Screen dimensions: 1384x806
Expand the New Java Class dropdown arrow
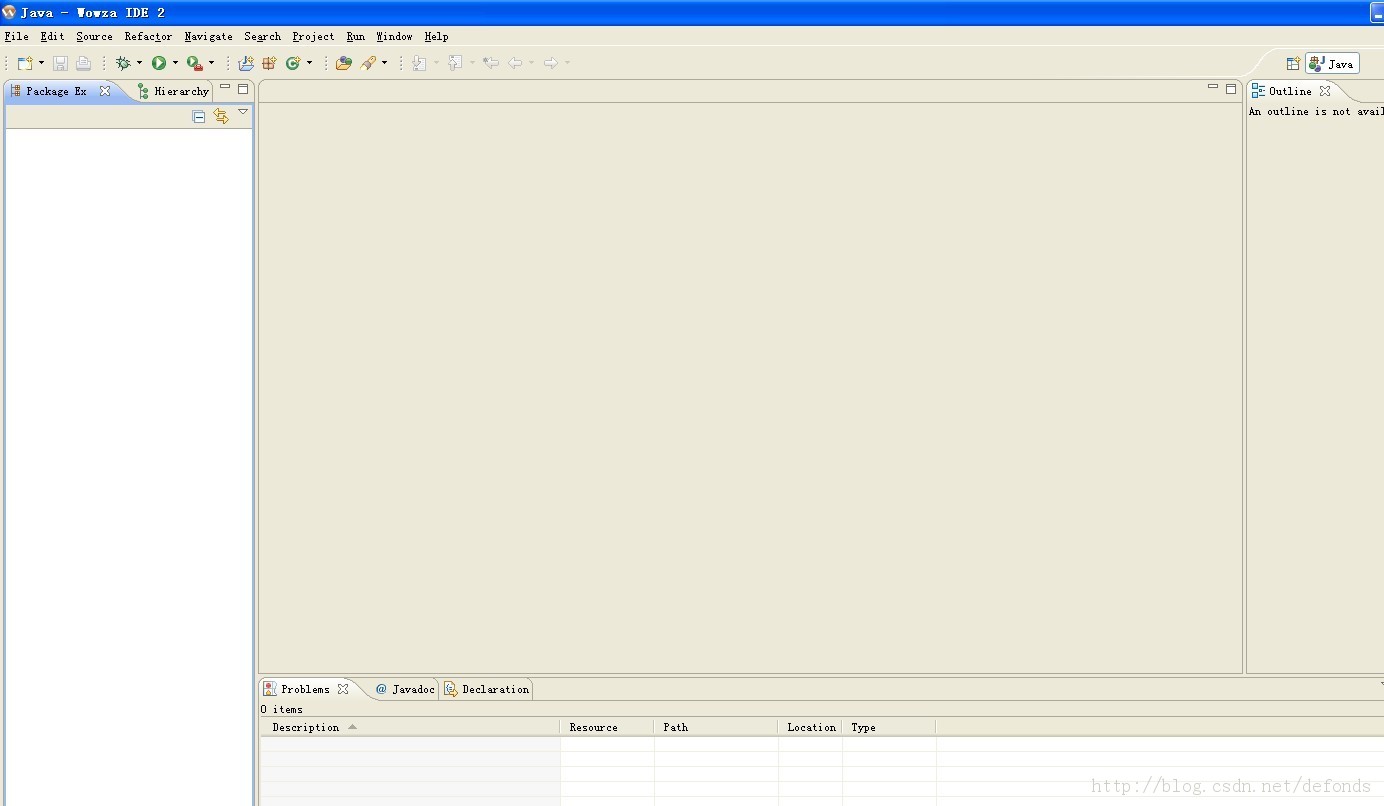(309, 63)
